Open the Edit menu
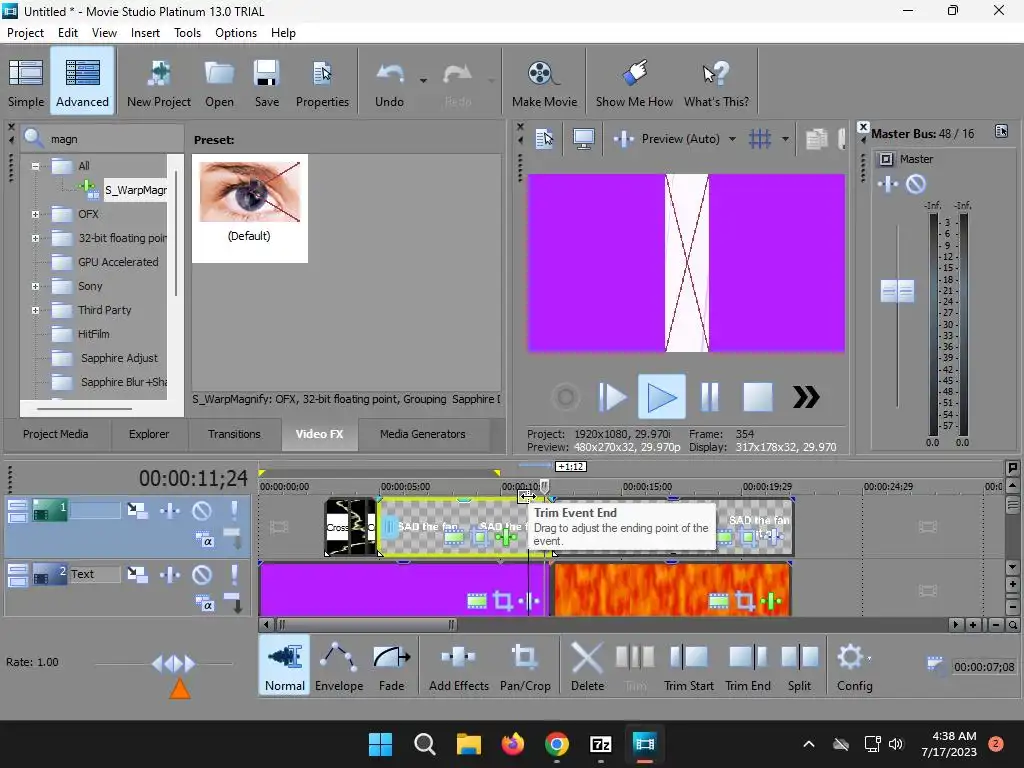 (x=67, y=33)
